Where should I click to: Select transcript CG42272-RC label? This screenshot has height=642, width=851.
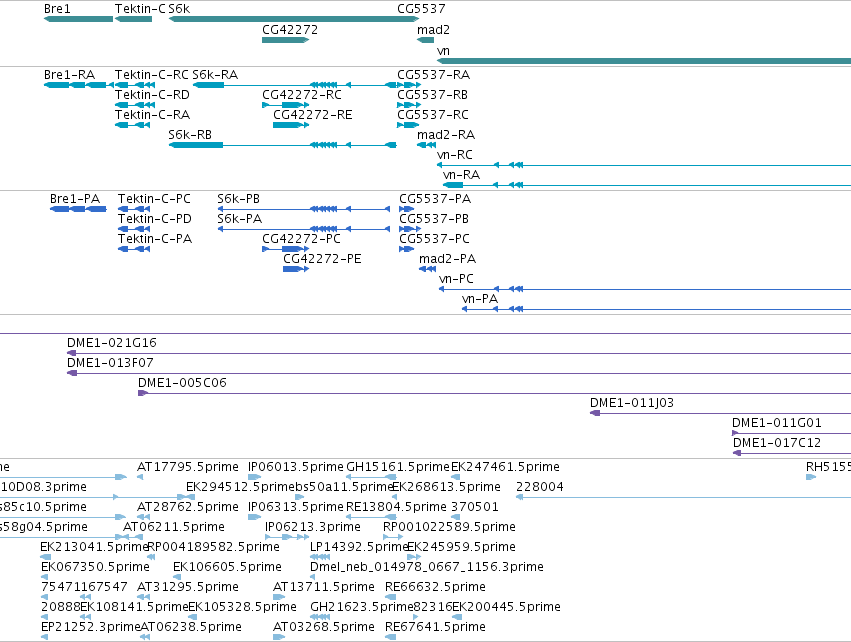[x=302, y=94]
